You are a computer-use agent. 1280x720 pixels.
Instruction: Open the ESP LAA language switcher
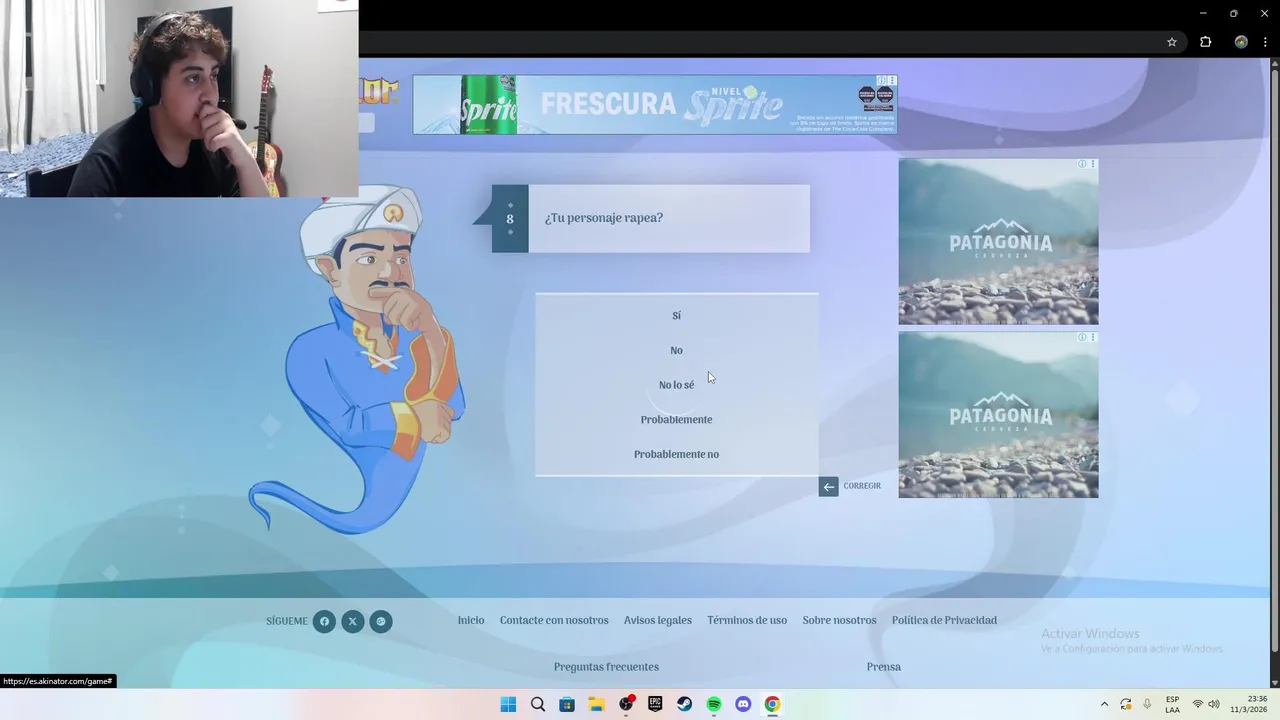(1172, 704)
